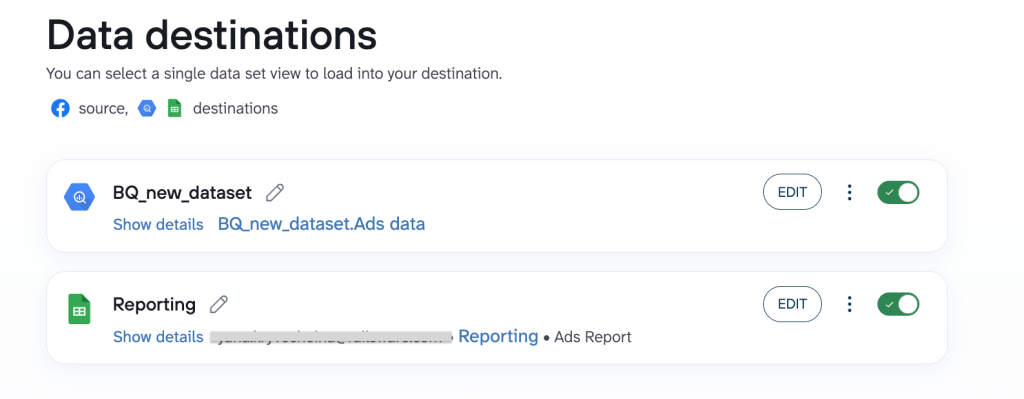The image size is (1024, 399).
Task: Click the BQ_new_dataset title text
Action: (x=182, y=193)
